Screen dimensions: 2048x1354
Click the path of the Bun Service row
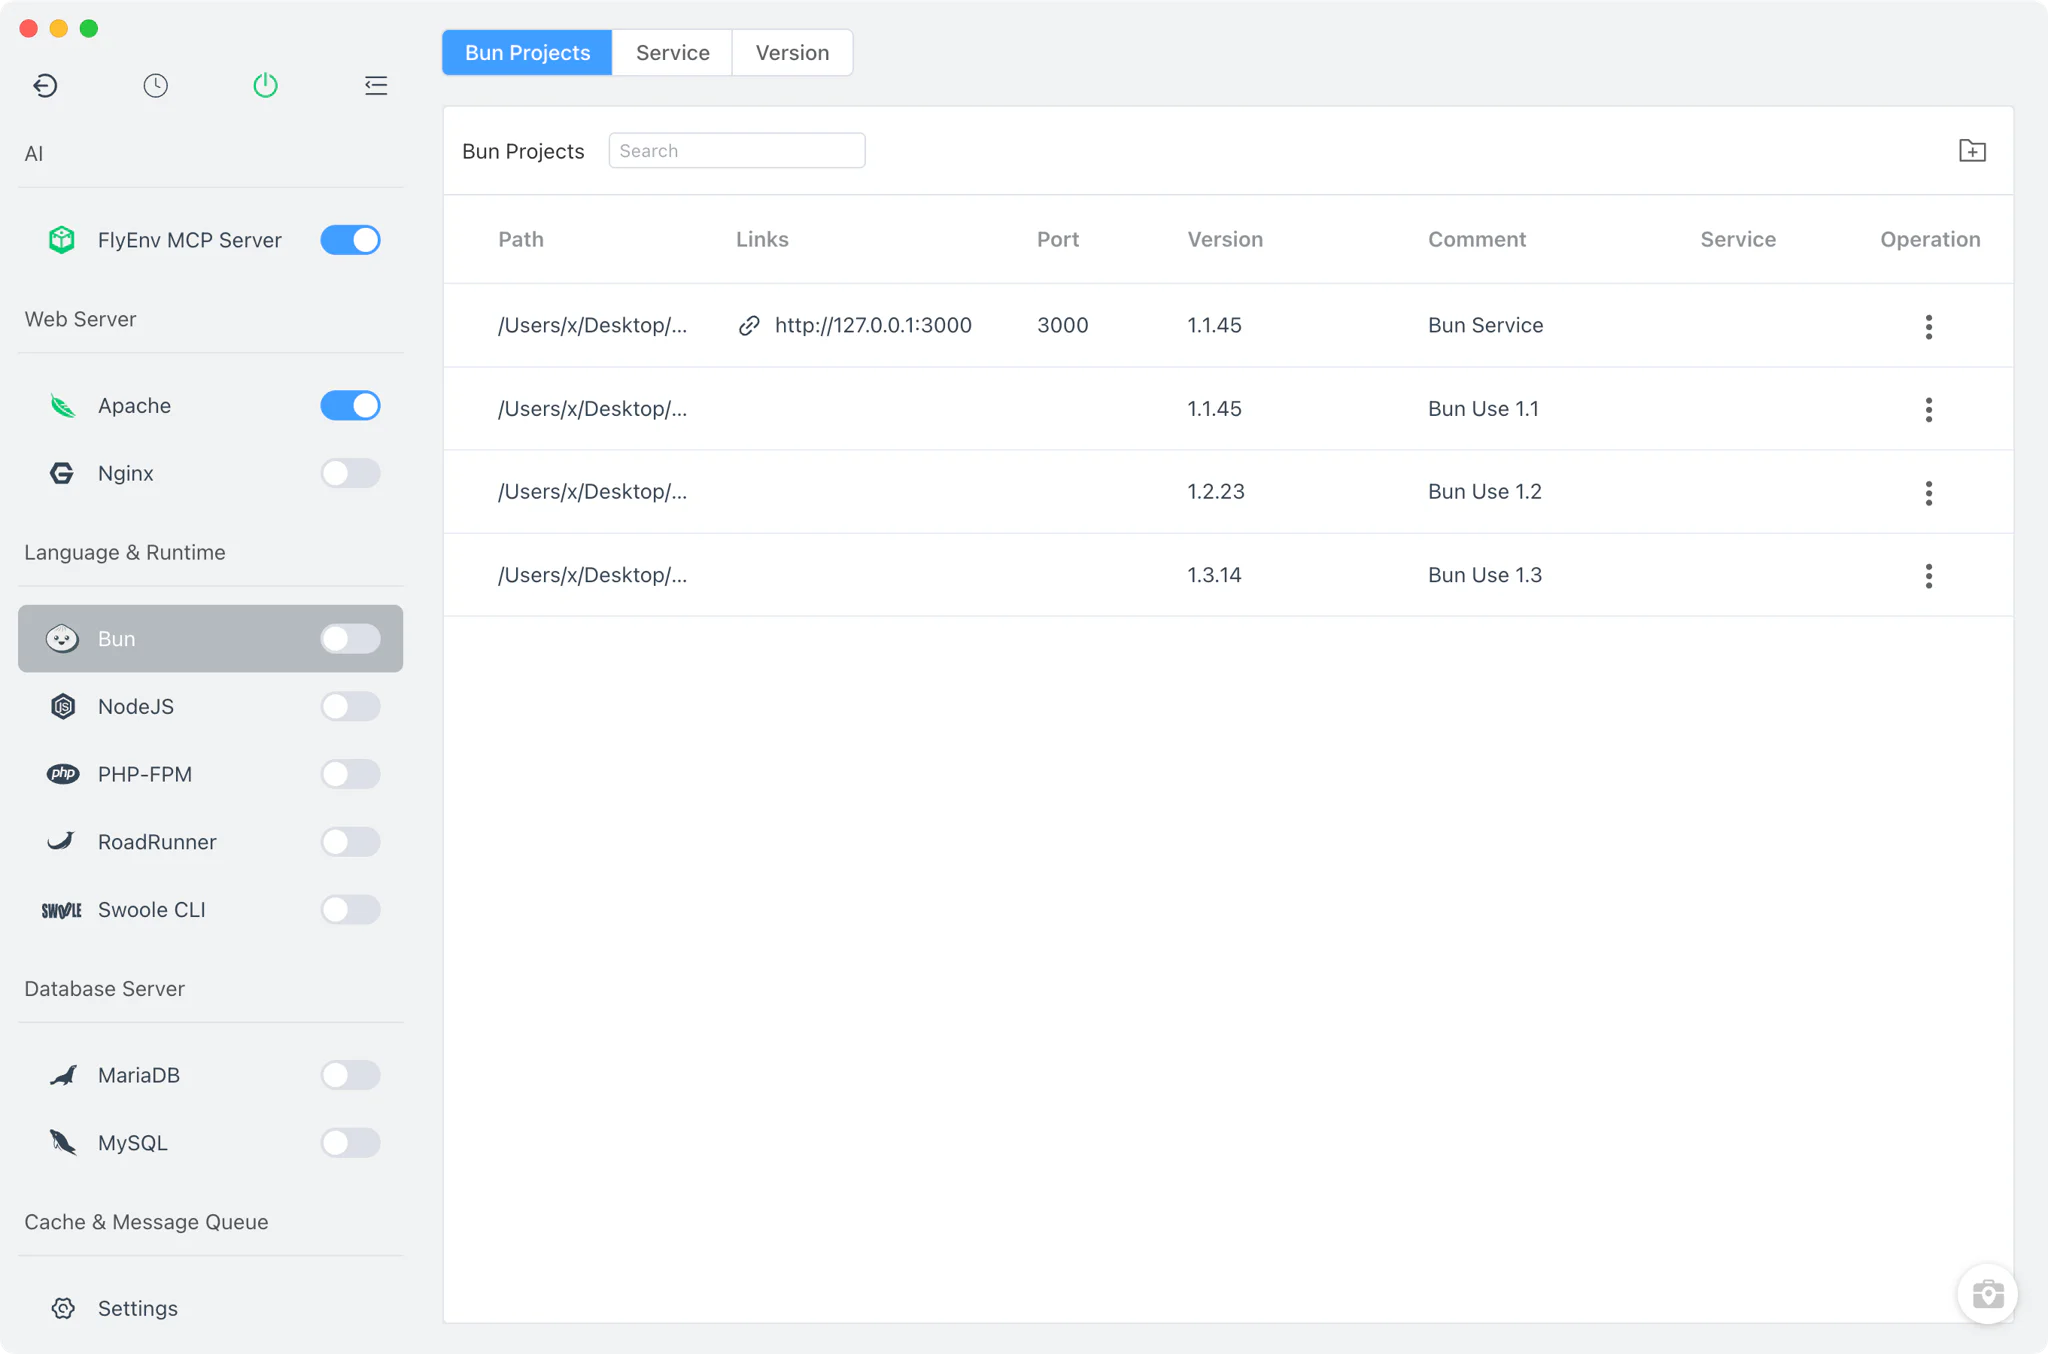pyautogui.click(x=592, y=325)
